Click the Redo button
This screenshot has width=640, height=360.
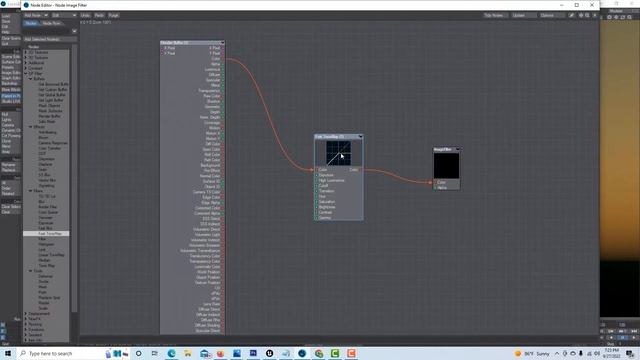pyautogui.click(x=99, y=15)
